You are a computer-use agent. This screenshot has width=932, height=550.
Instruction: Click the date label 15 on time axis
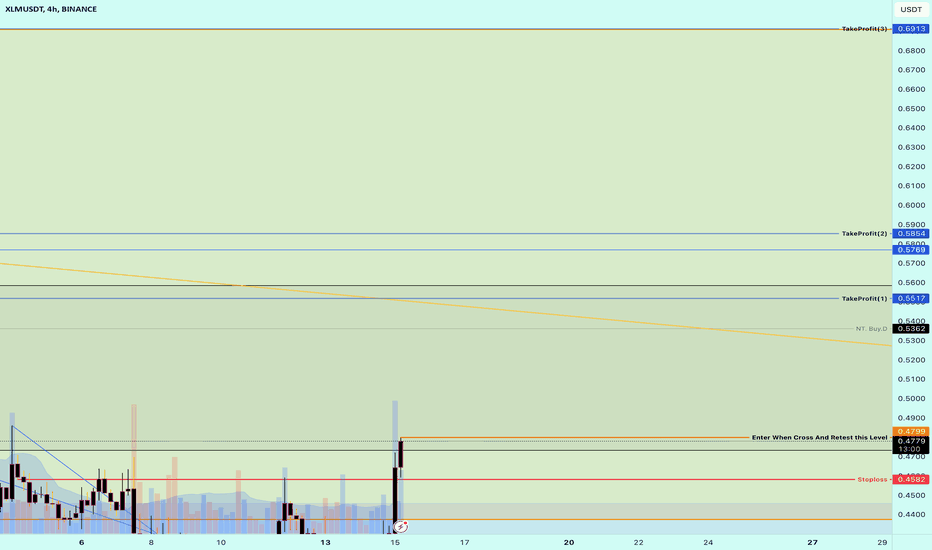tap(395, 542)
